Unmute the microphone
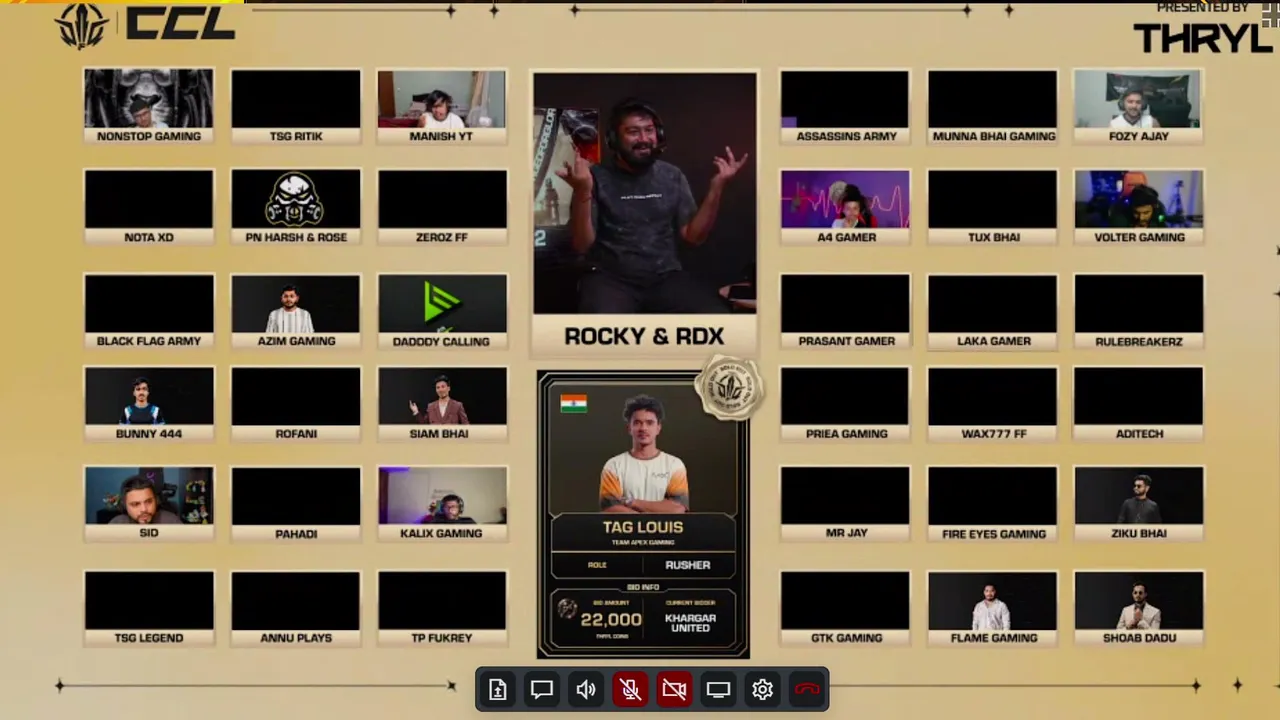The height and width of the screenshot is (720, 1280). coord(630,689)
